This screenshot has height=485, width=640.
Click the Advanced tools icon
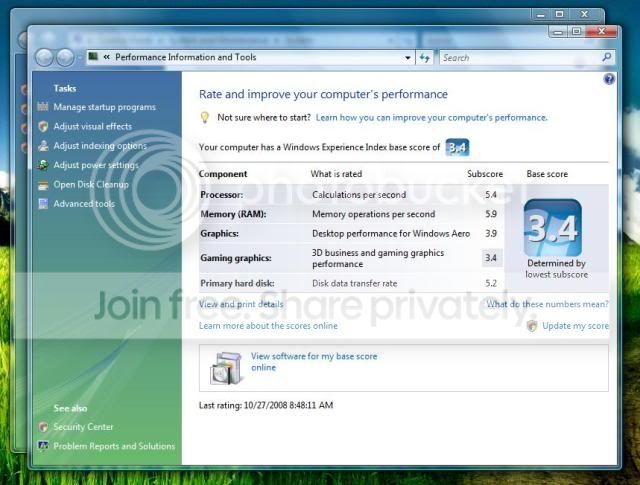pyautogui.click(x=43, y=204)
